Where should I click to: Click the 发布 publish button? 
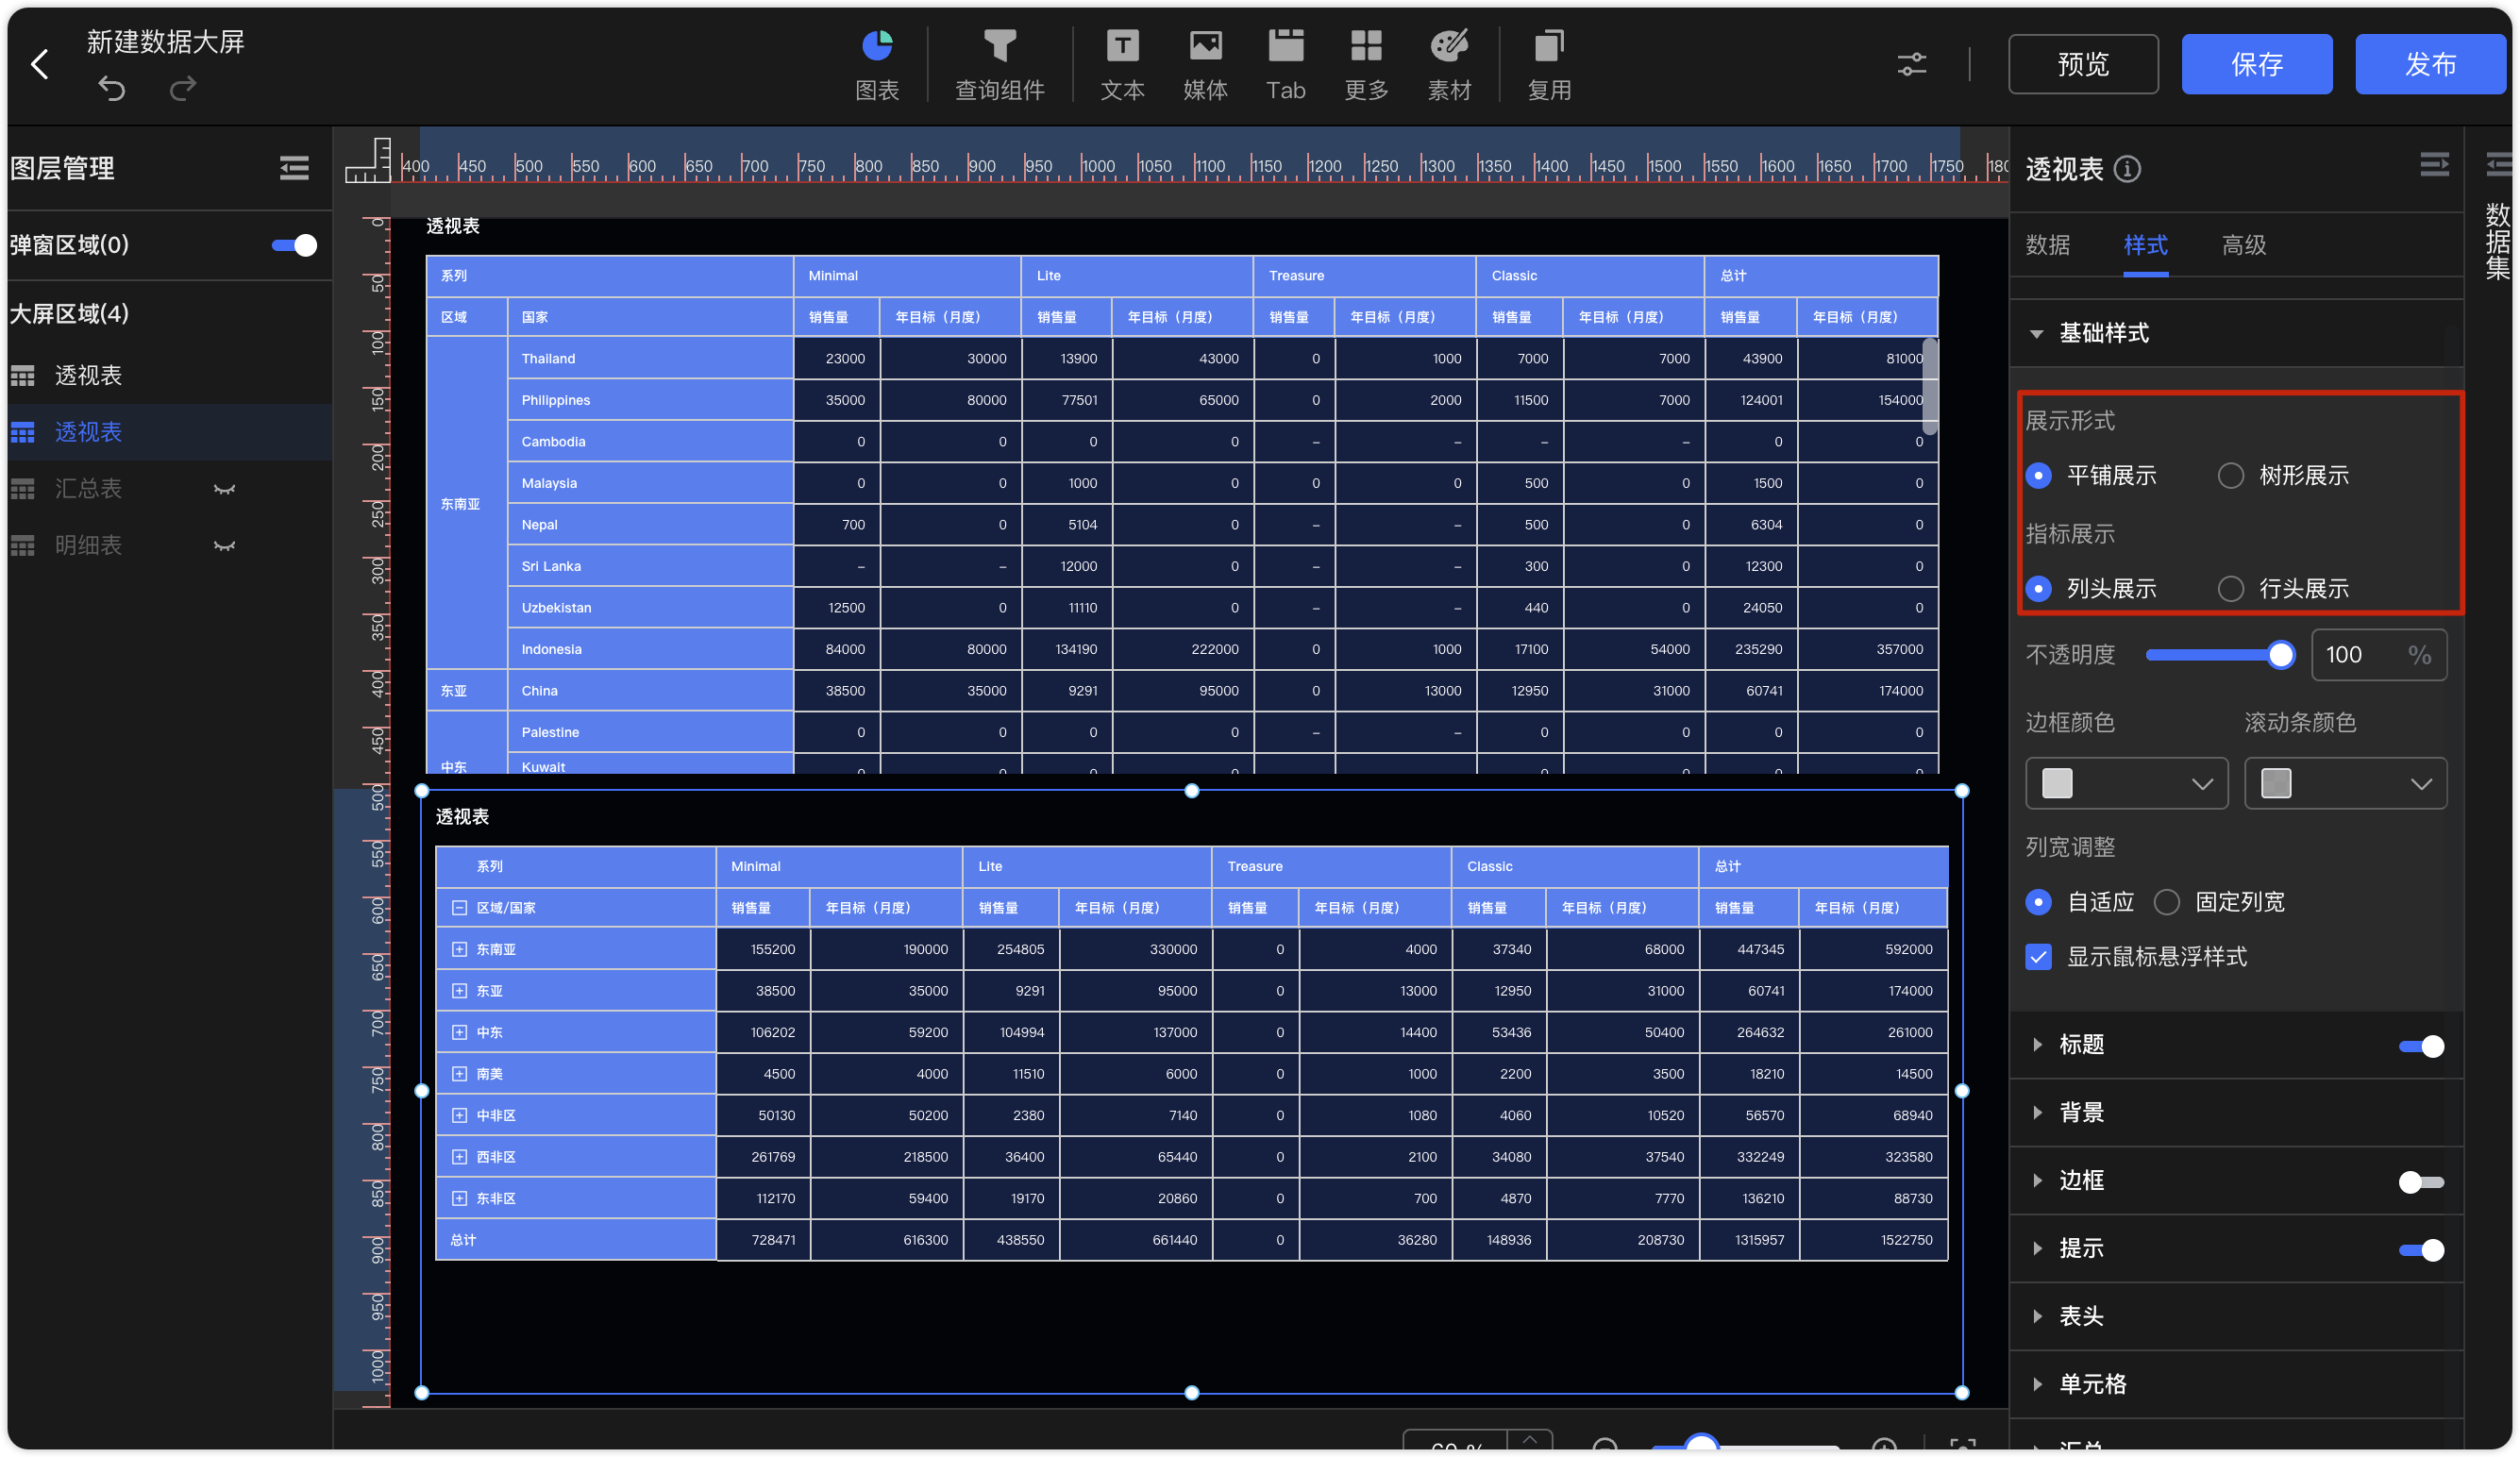[x=2430, y=65]
